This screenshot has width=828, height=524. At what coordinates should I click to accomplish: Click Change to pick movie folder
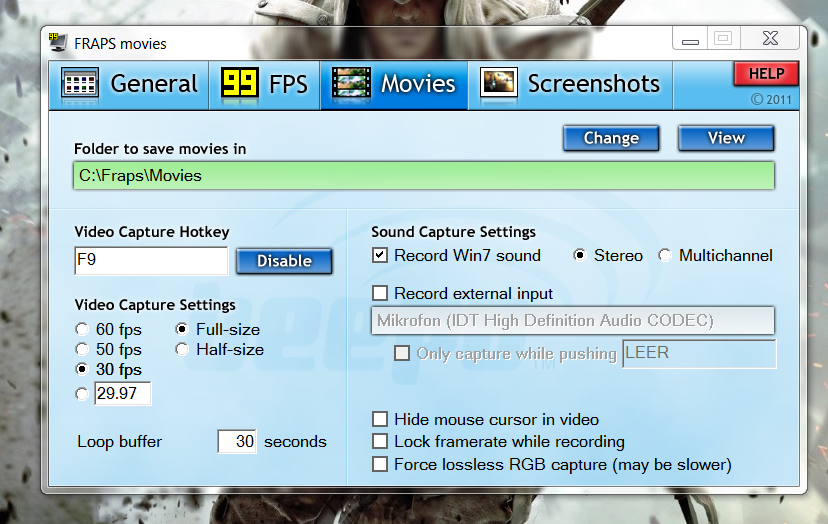[x=611, y=138]
